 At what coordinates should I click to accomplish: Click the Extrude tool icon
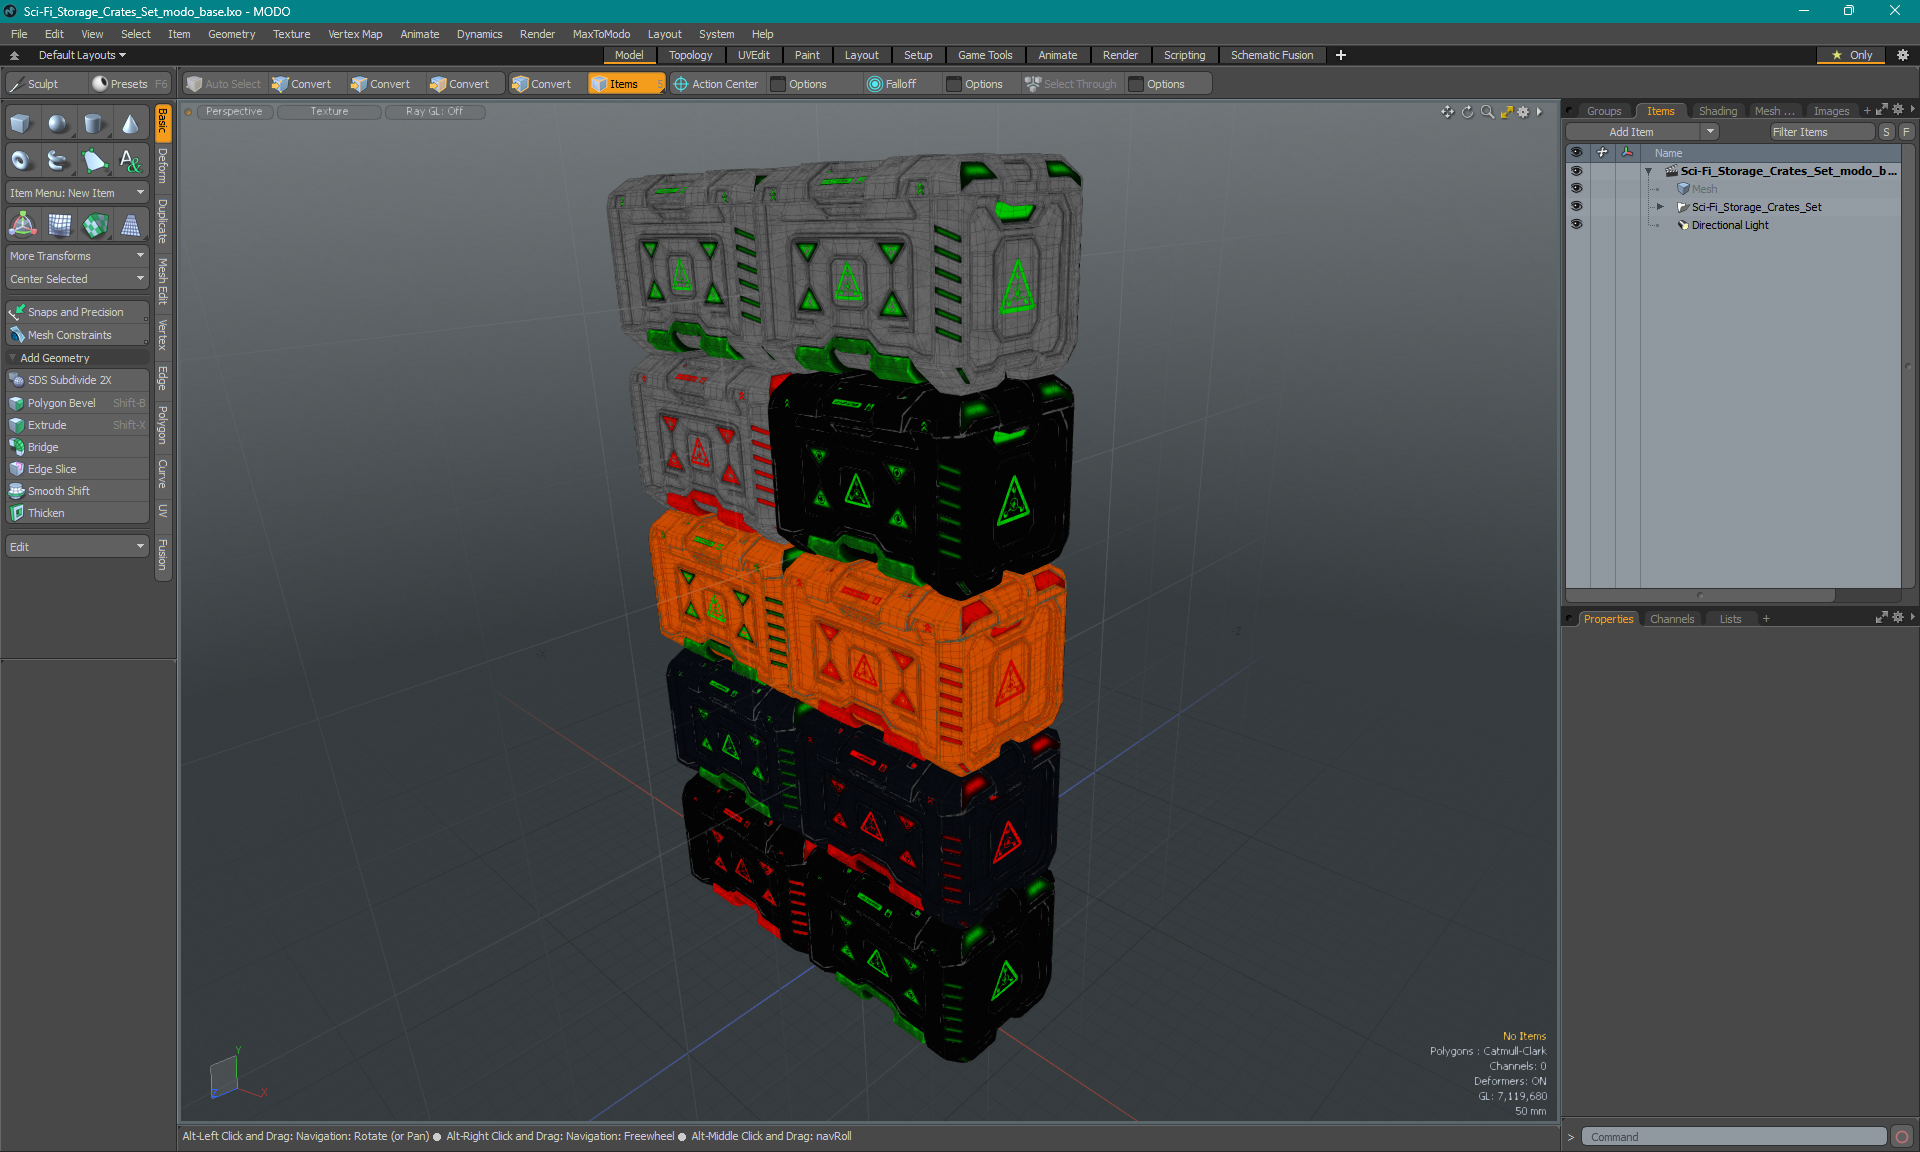pyautogui.click(x=19, y=424)
